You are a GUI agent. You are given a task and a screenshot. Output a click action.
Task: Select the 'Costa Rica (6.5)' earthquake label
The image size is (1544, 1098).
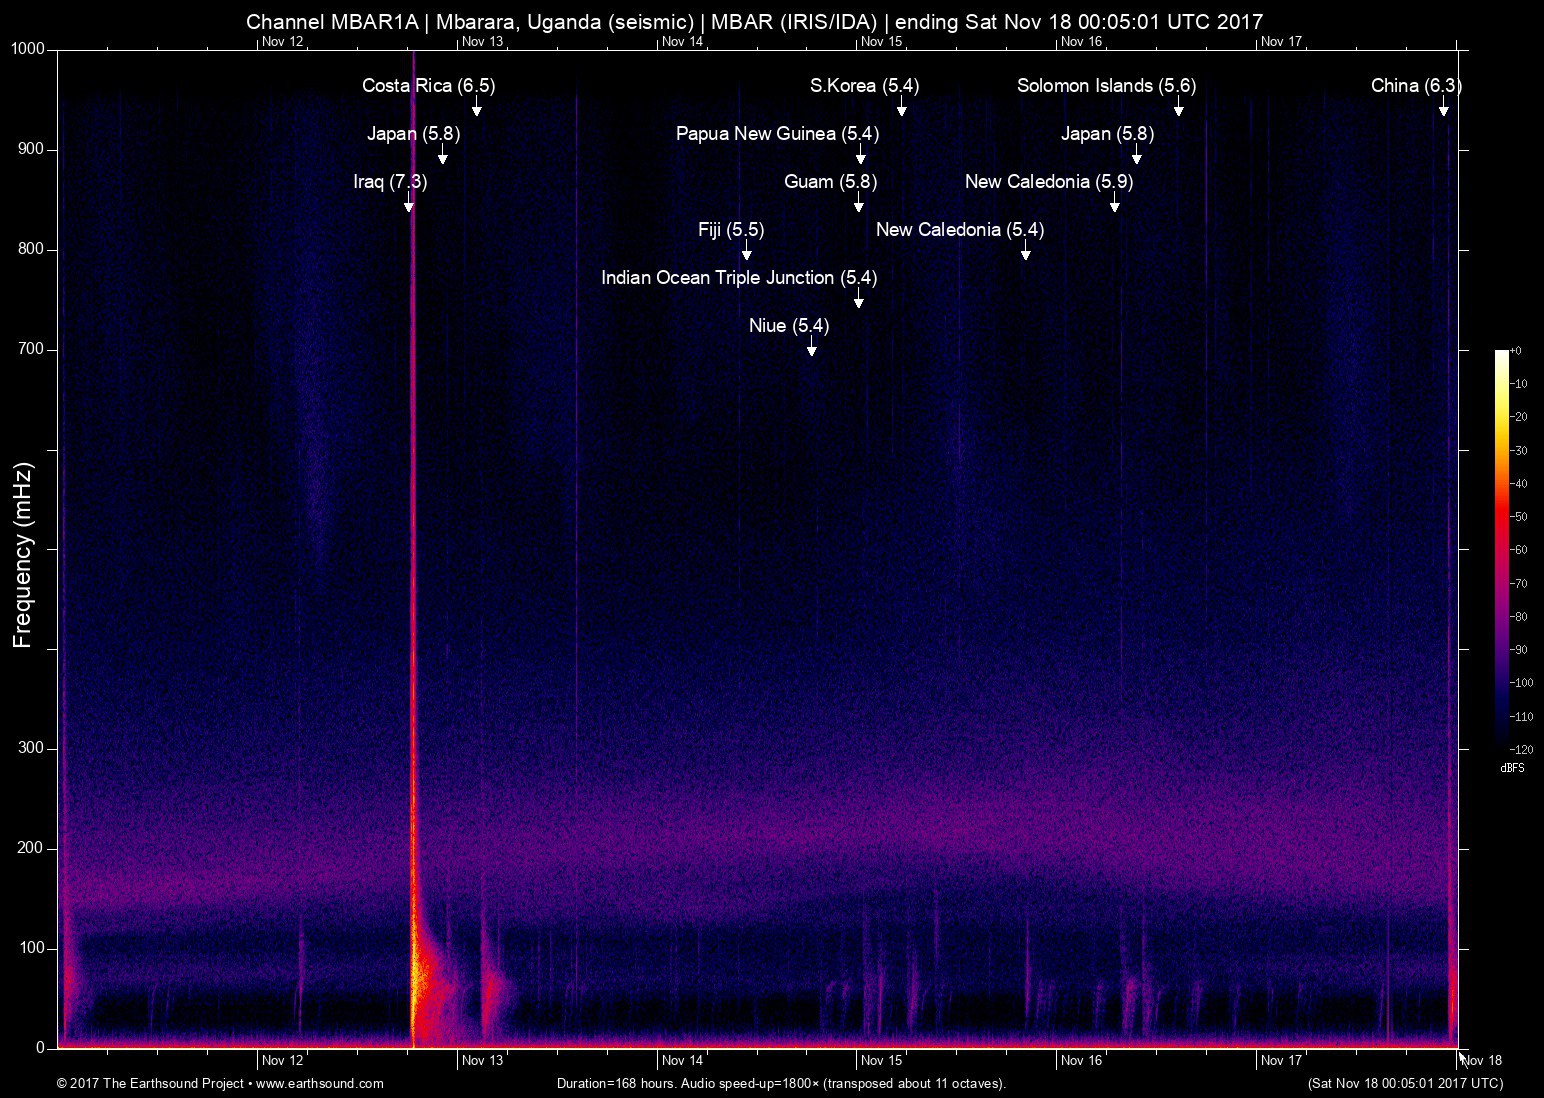click(x=428, y=85)
